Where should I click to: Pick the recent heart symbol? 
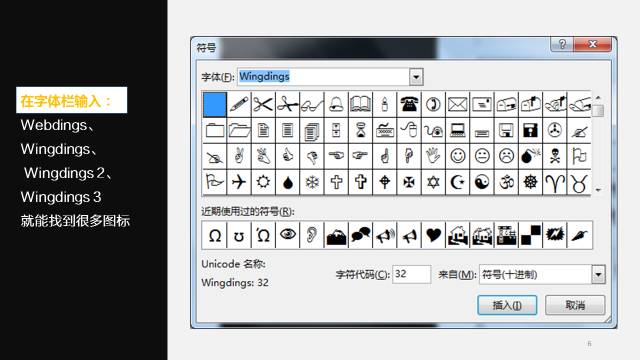click(433, 235)
